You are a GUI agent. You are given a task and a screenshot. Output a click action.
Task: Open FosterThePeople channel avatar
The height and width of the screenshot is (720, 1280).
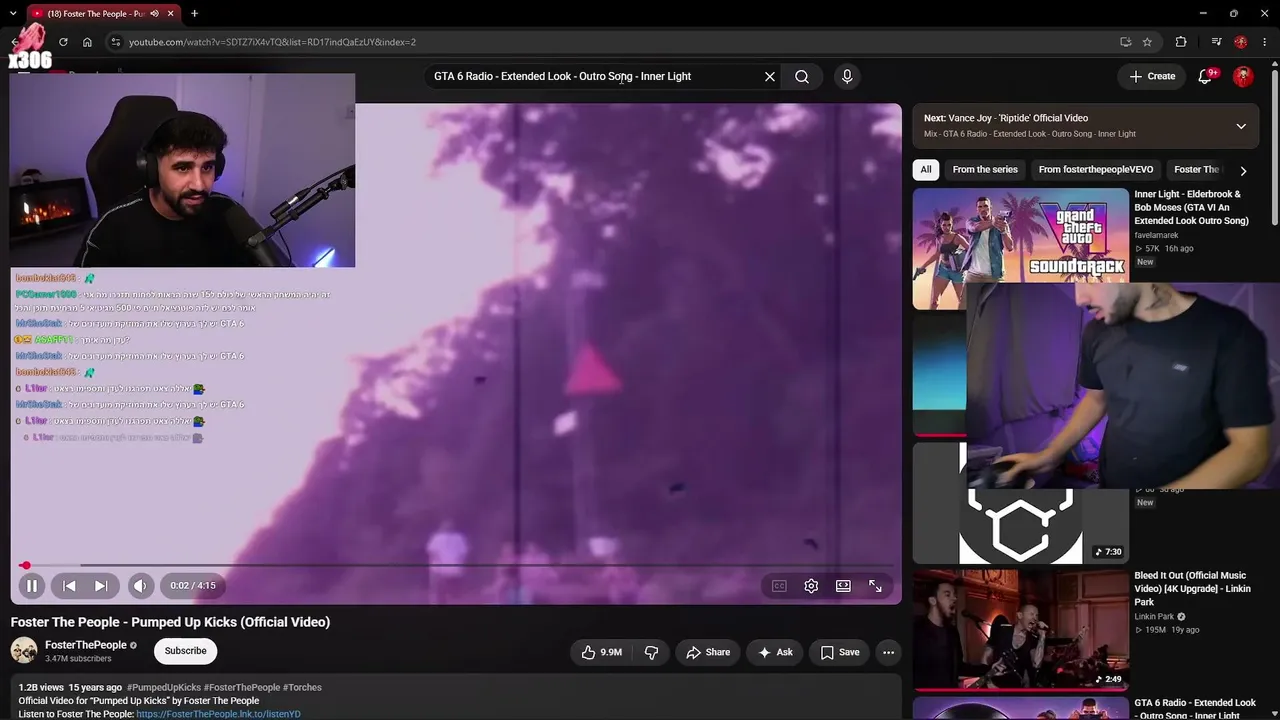[24, 651]
